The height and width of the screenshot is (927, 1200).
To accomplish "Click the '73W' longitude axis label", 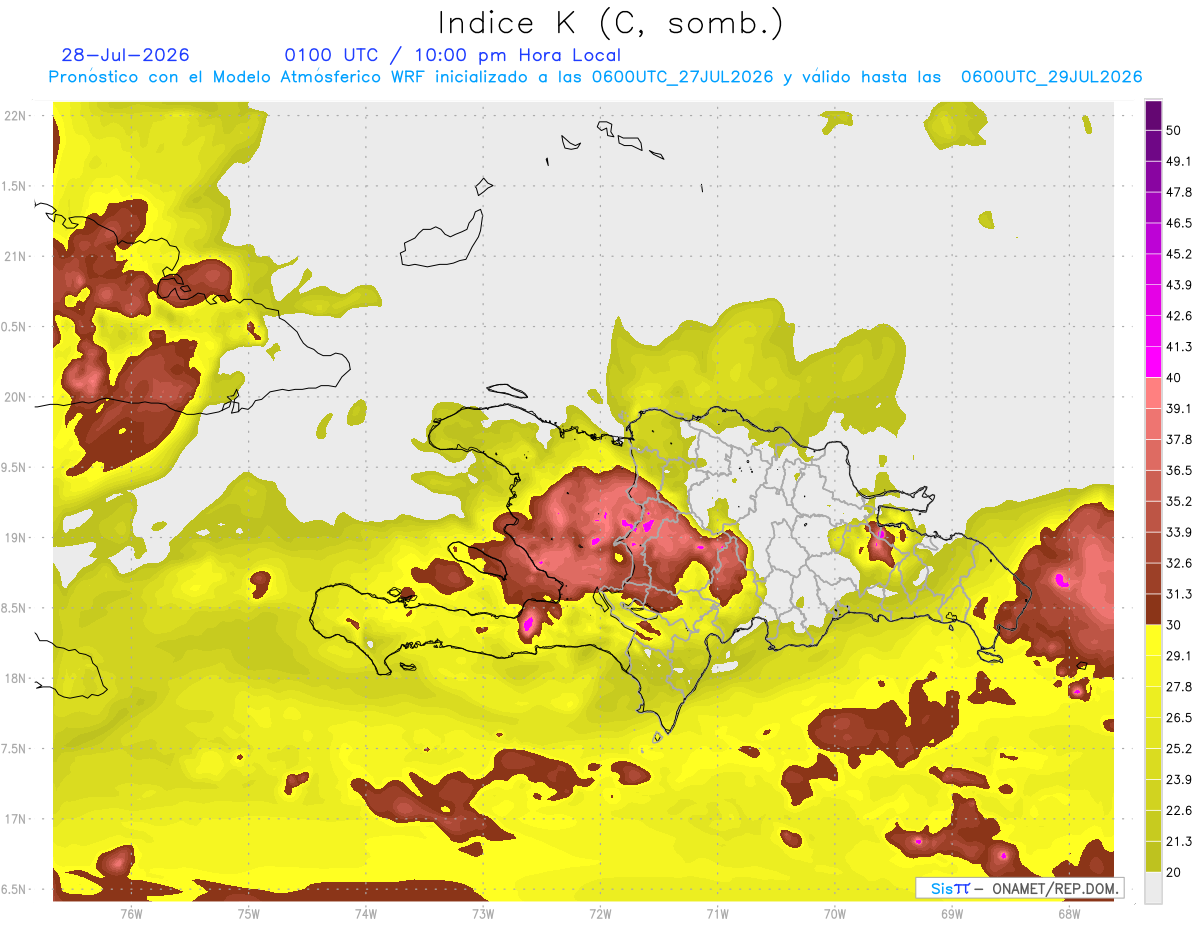I will (483, 914).
